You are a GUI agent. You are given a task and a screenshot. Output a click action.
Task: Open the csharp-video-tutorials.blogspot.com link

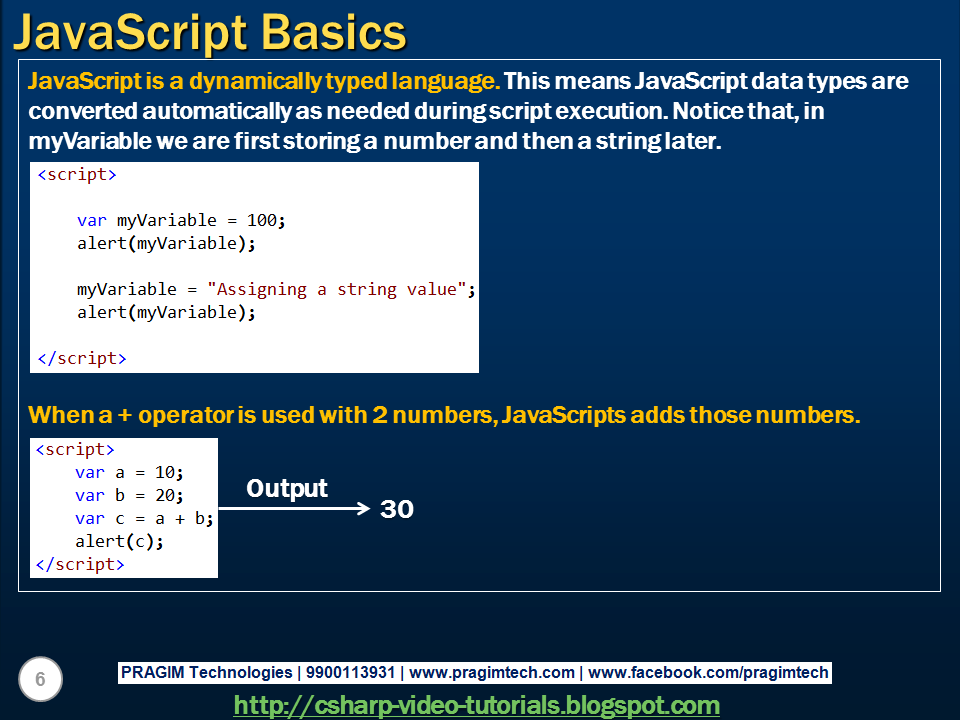coord(476,706)
